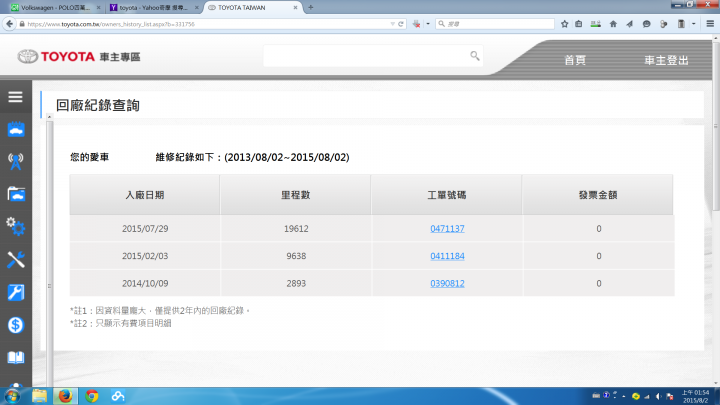Click the volume icon in system tray
720x405 pixels.
[x=658, y=396]
